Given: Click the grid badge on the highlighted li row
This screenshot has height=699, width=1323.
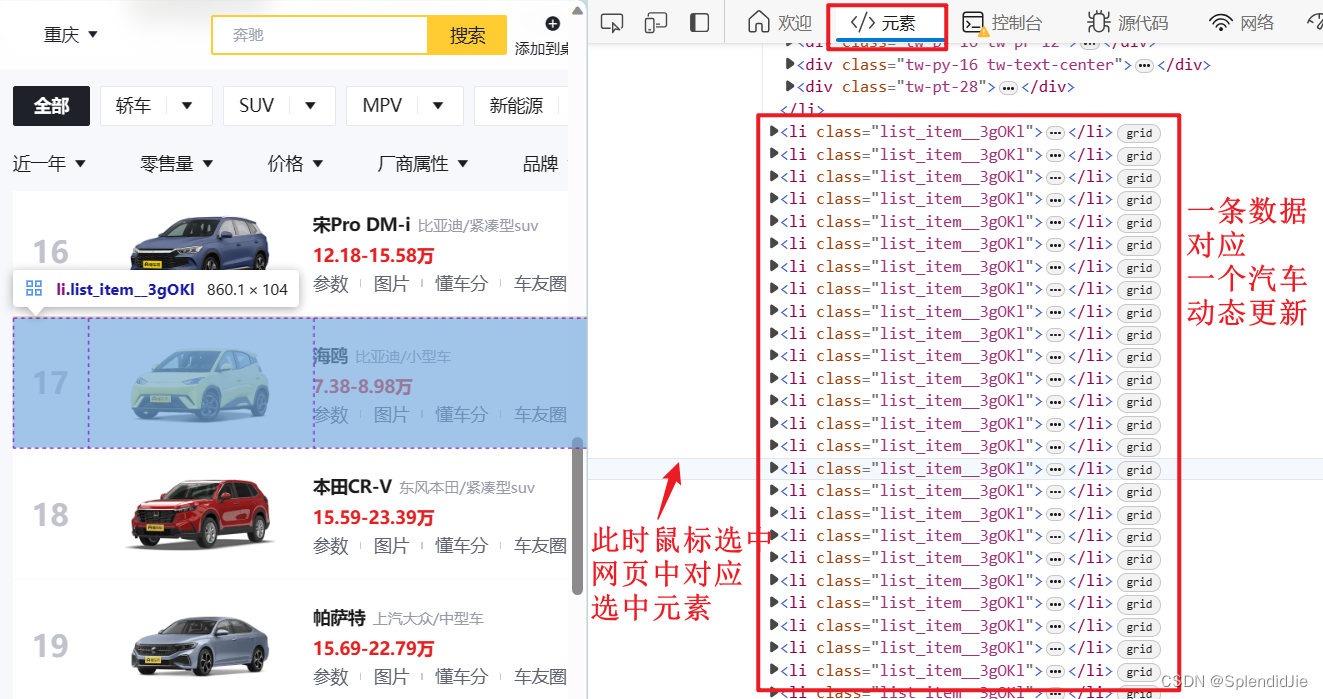Looking at the screenshot, I should [x=1139, y=469].
